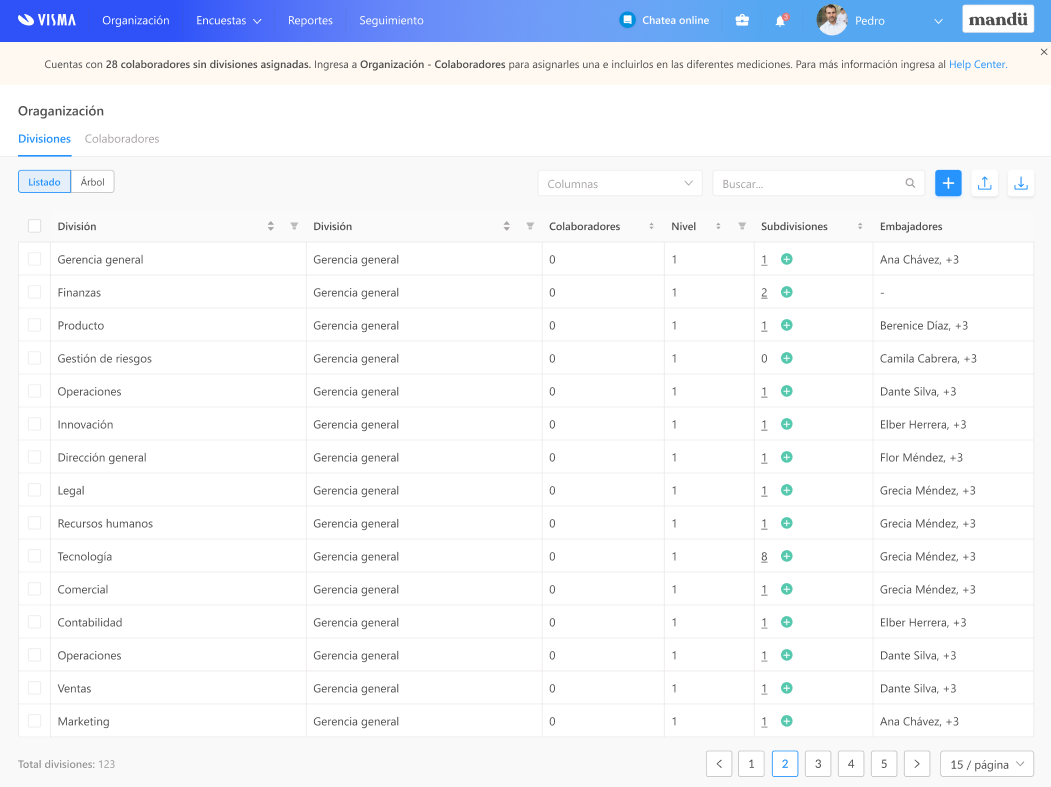
Task: Check the Tecnología row checkbox
Action: click(x=34, y=556)
